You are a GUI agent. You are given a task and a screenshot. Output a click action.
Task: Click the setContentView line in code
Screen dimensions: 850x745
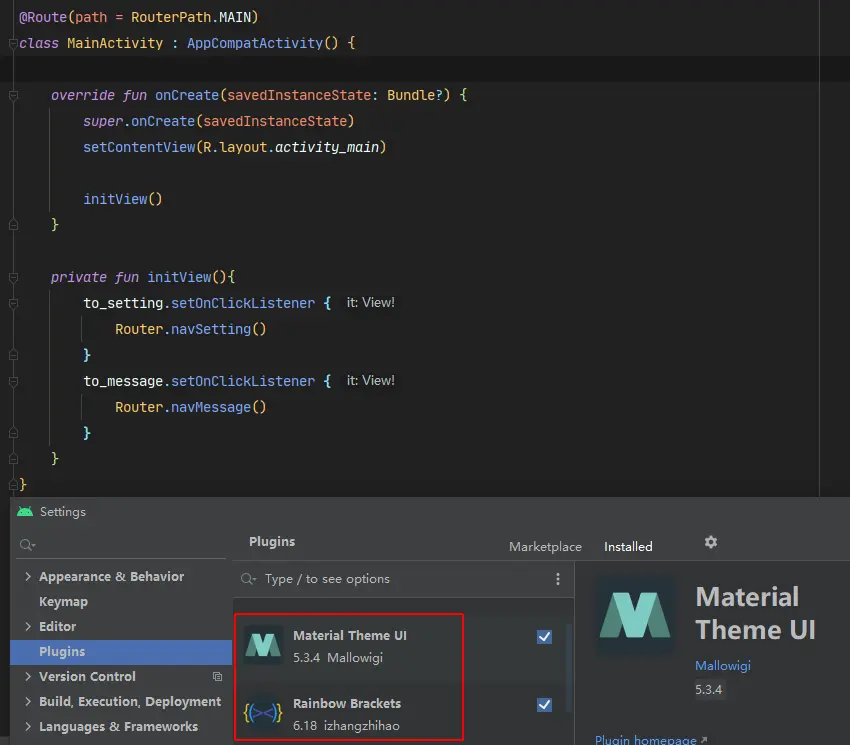(x=234, y=147)
